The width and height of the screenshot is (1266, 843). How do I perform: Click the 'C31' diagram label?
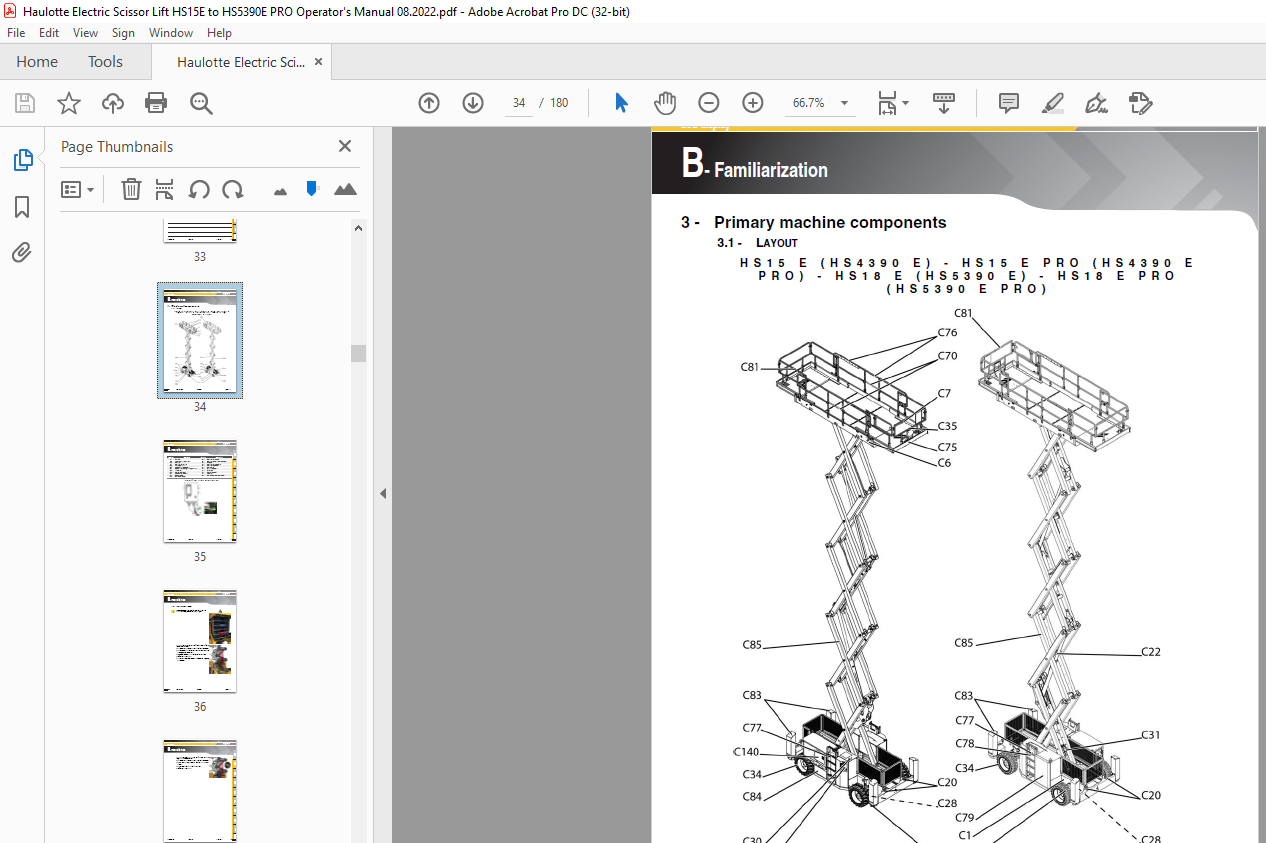pos(1151,735)
